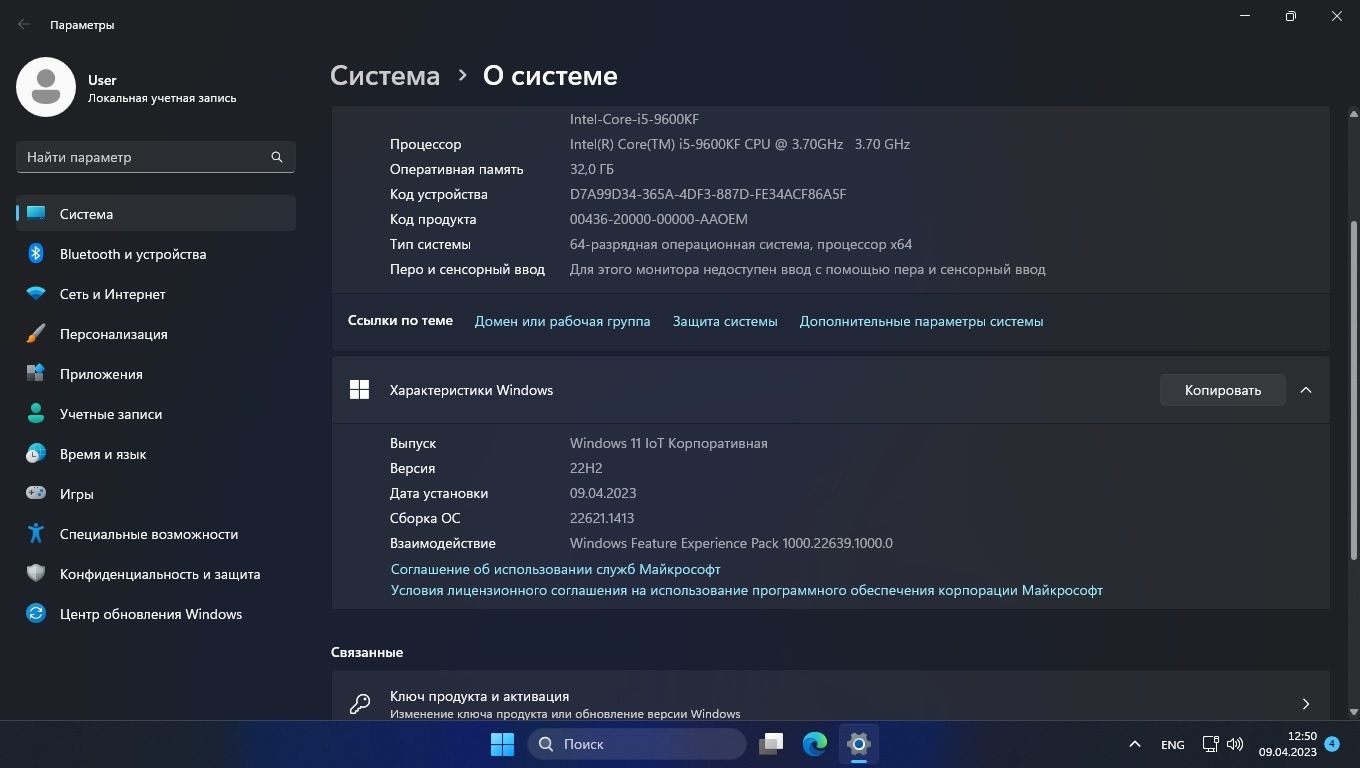Click the User account avatar
The image size is (1360, 768).
tap(46, 87)
